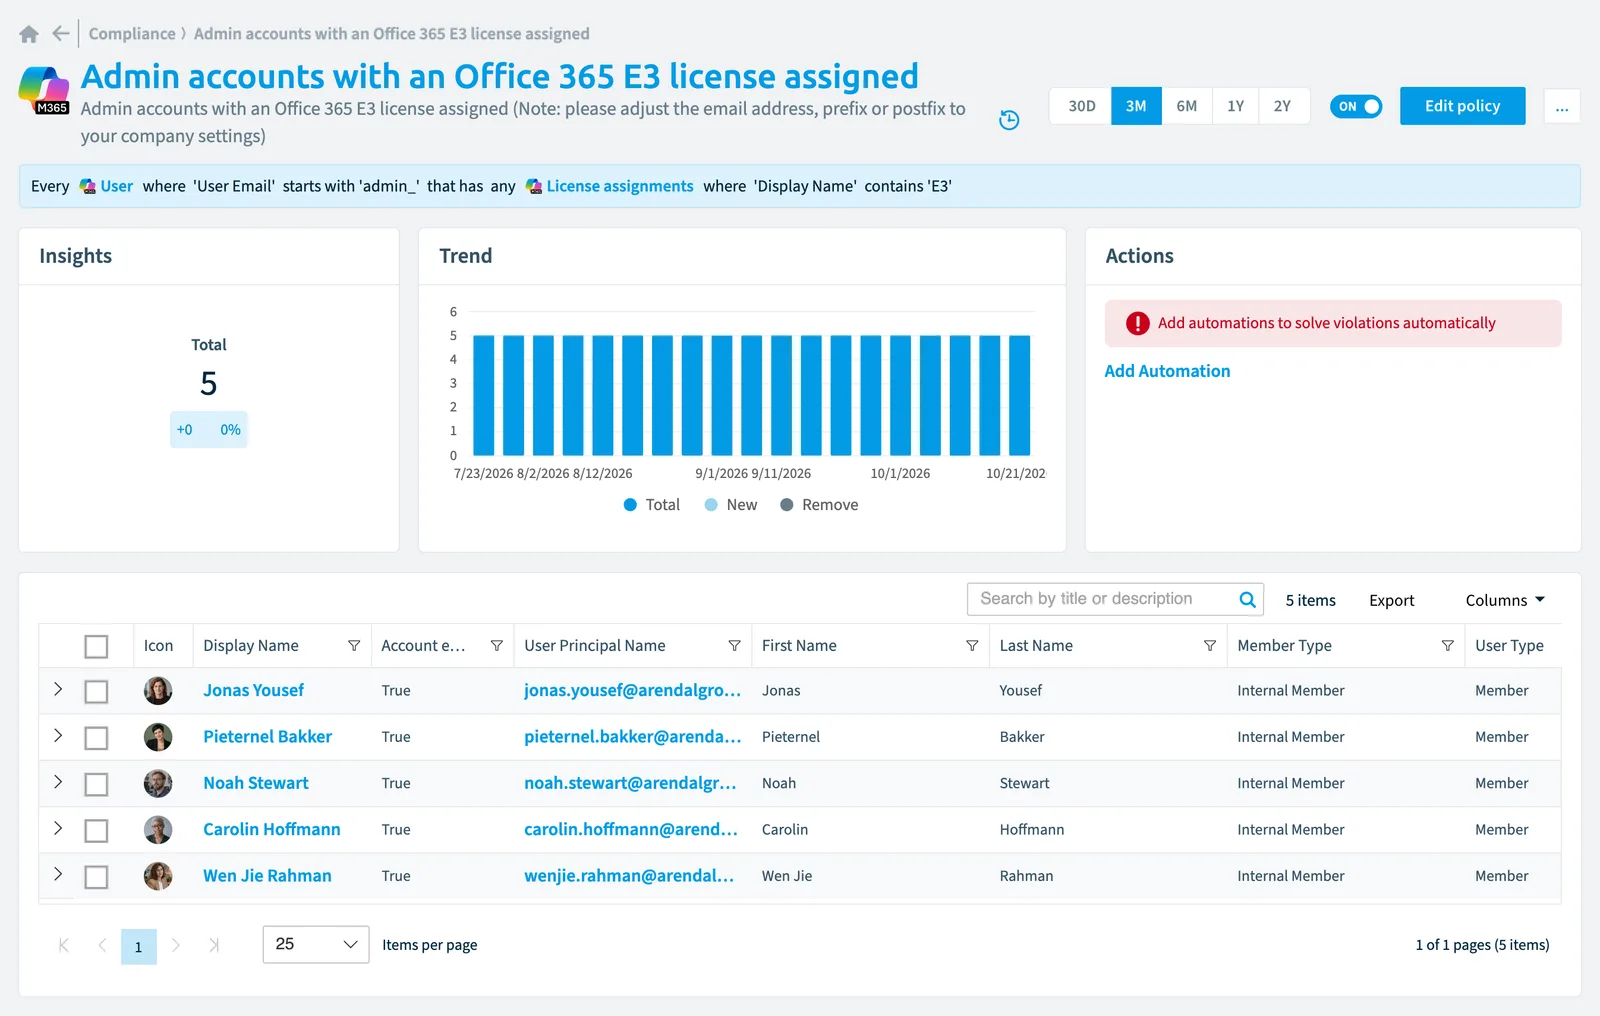The height and width of the screenshot is (1016, 1600).
Task: Click the Add Automation link
Action: 1167,371
